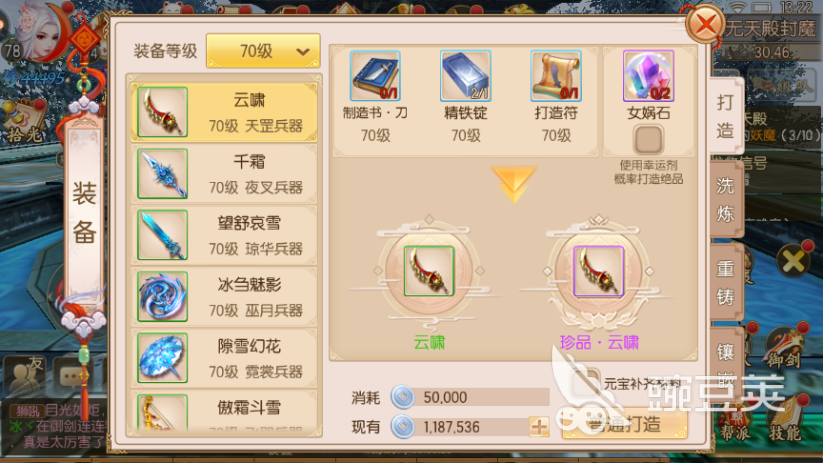Open the 御剑 sword skill icon

(783, 348)
